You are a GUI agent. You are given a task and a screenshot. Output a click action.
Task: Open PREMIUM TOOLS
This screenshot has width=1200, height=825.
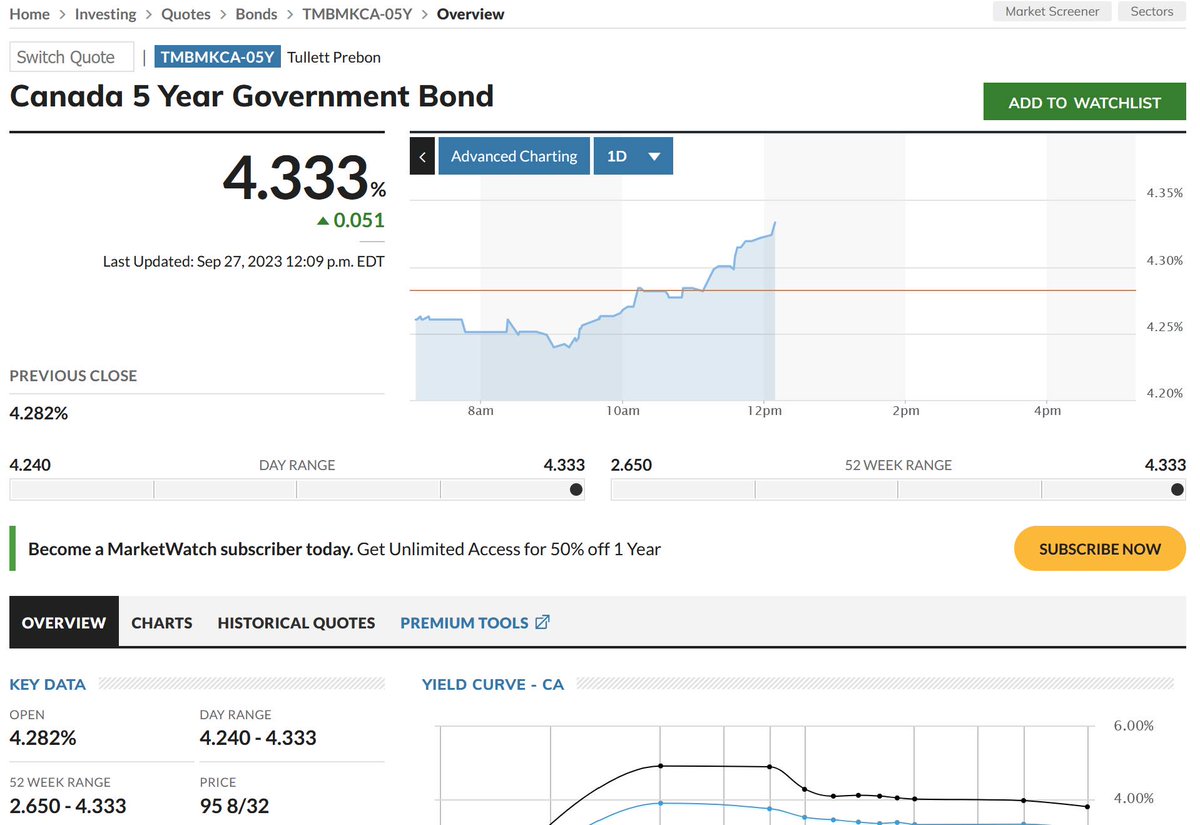pos(463,621)
